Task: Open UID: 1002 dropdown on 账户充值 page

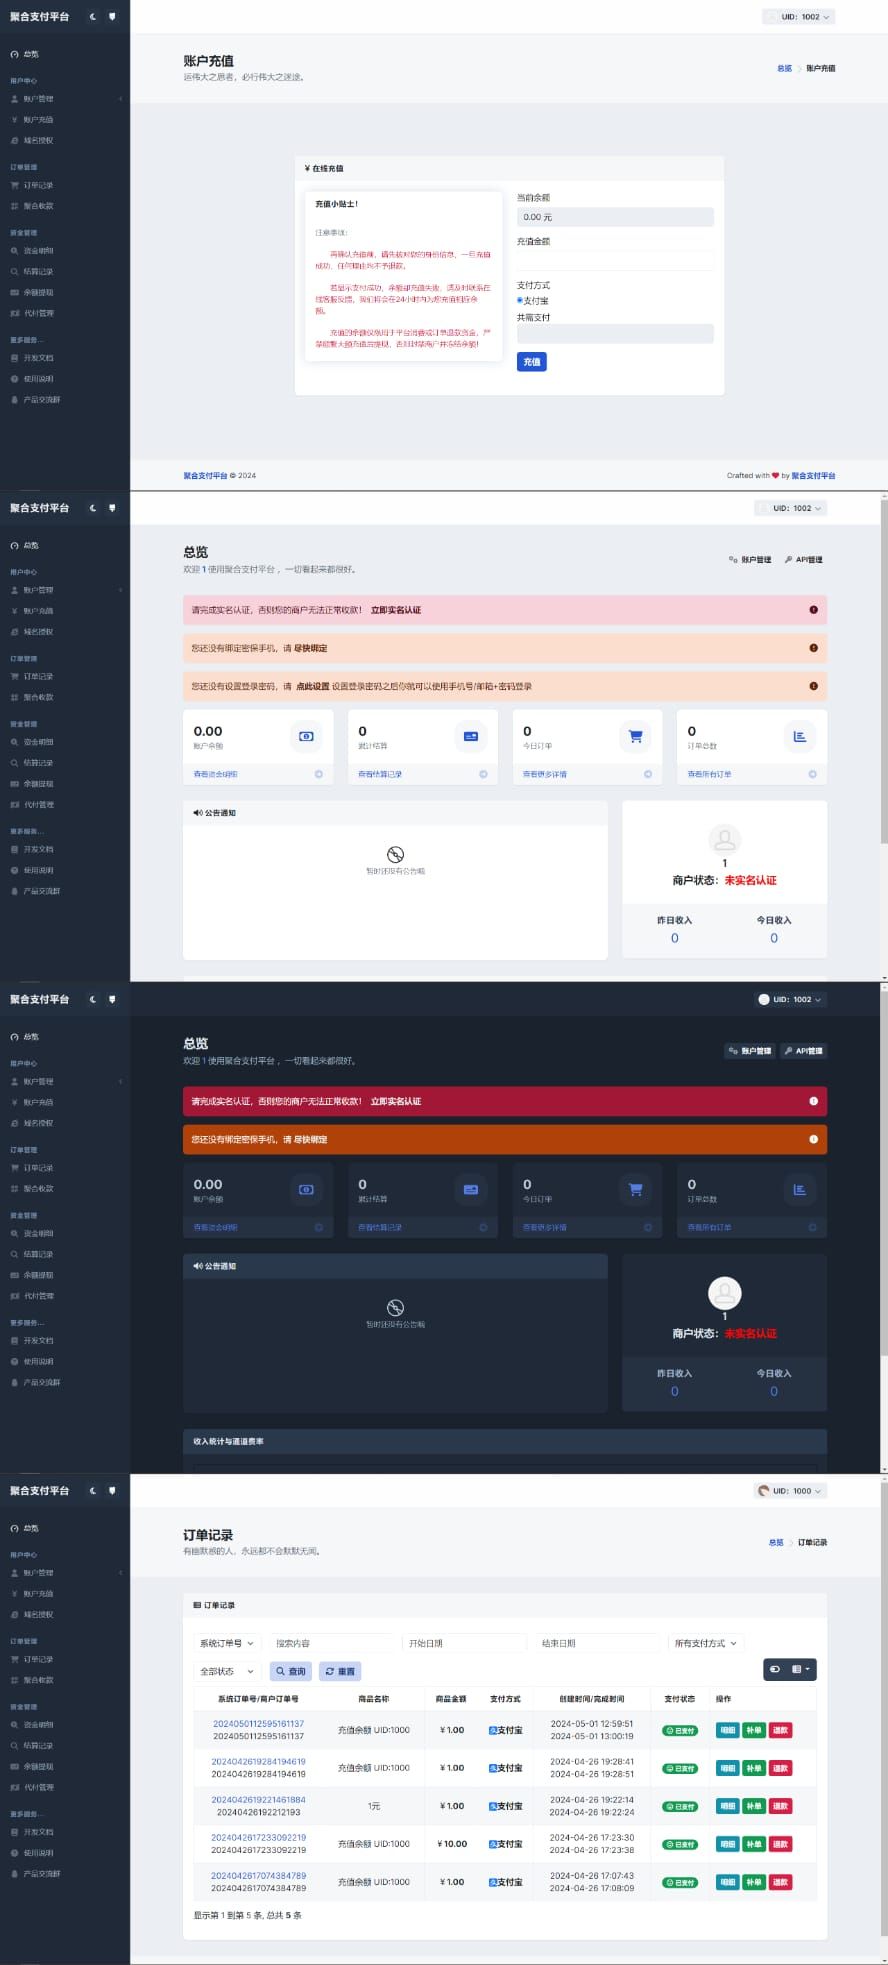Action: click(798, 17)
